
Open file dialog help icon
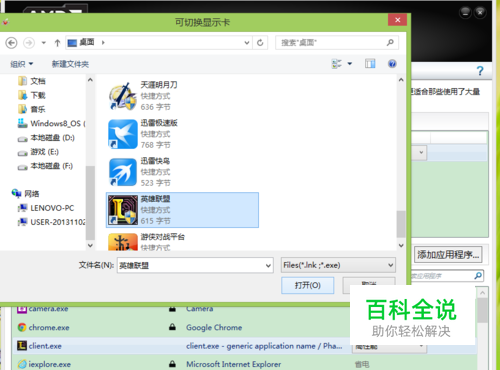(x=392, y=64)
